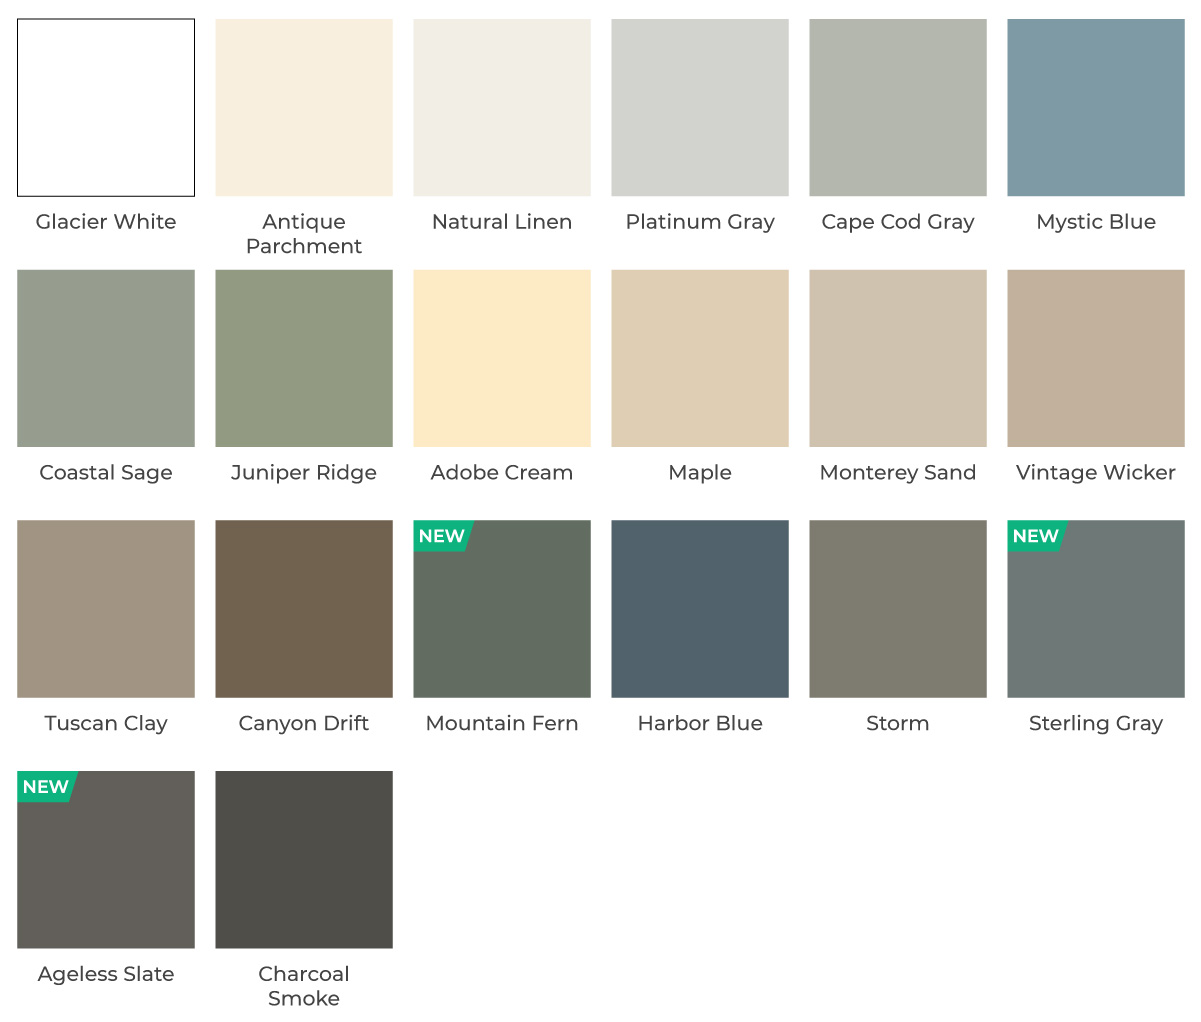Choose the Adobe Cream color
This screenshot has width=1201, height=1022.
point(501,357)
